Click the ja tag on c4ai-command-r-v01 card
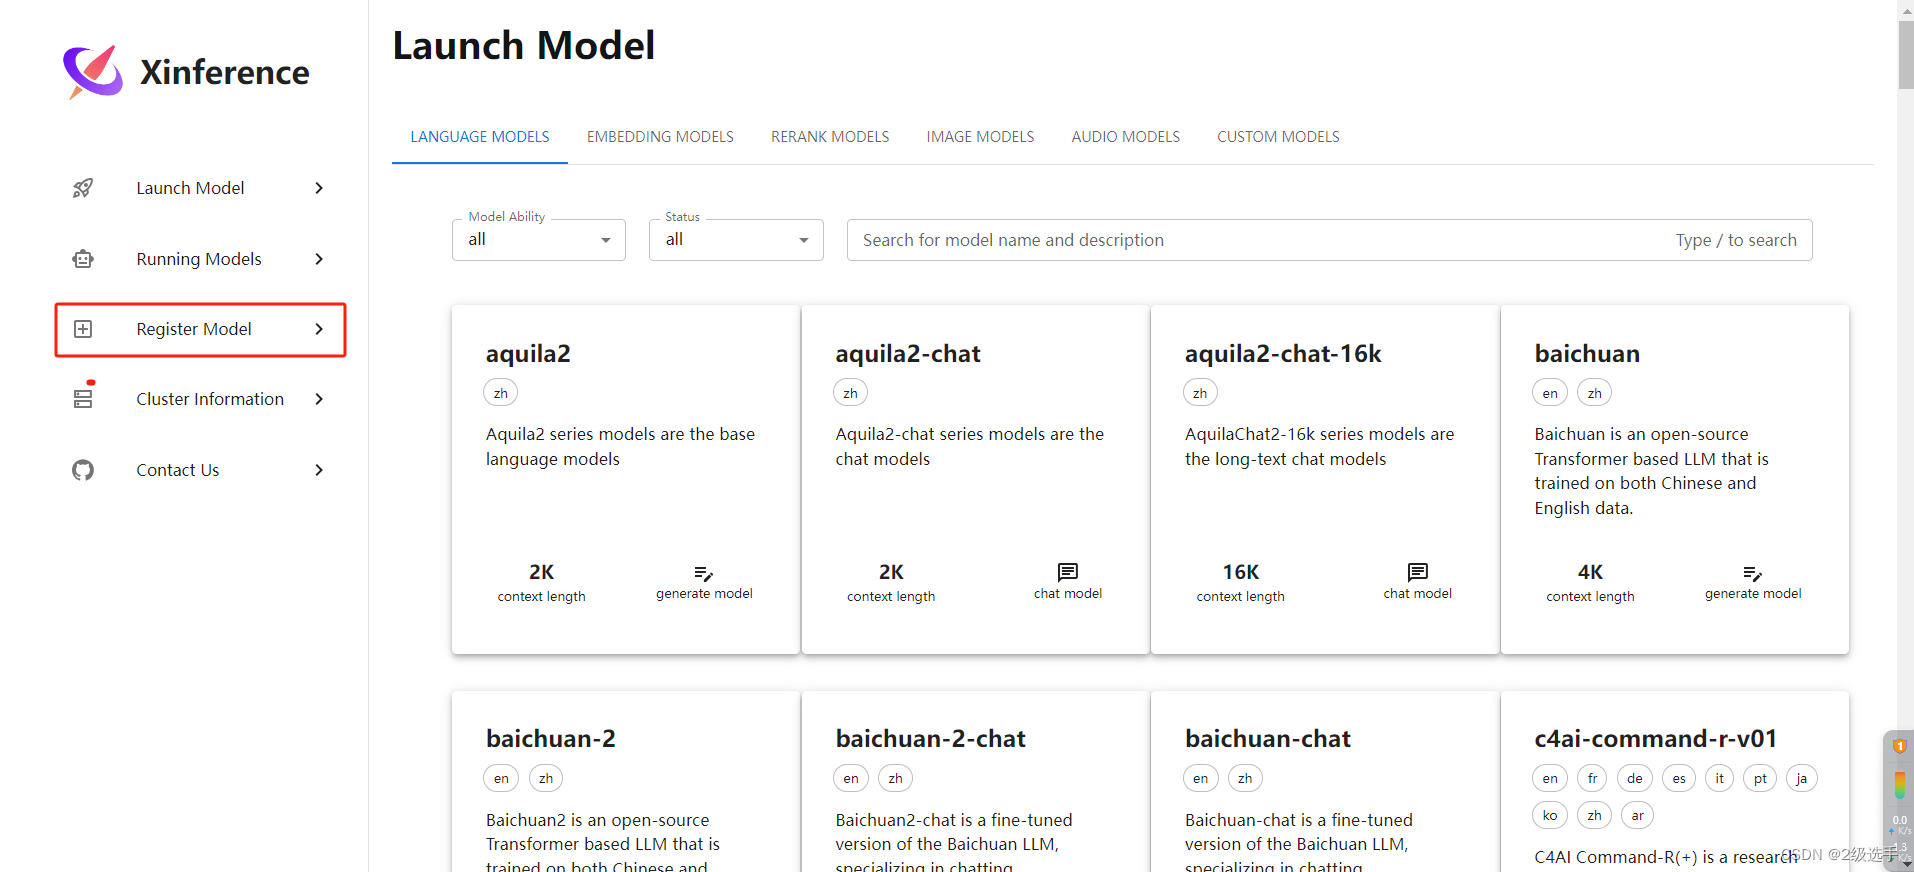 pyautogui.click(x=1802, y=778)
